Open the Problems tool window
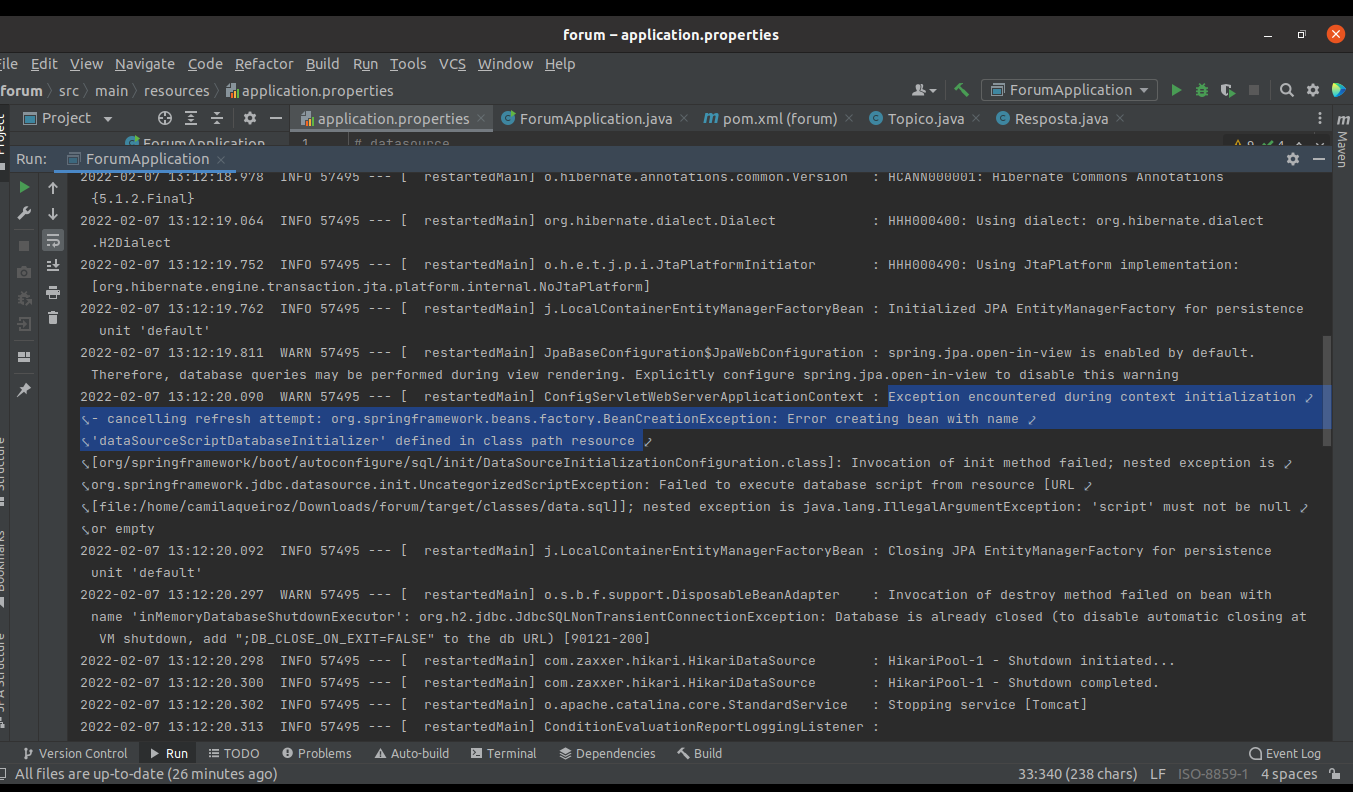 coord(317,753)
